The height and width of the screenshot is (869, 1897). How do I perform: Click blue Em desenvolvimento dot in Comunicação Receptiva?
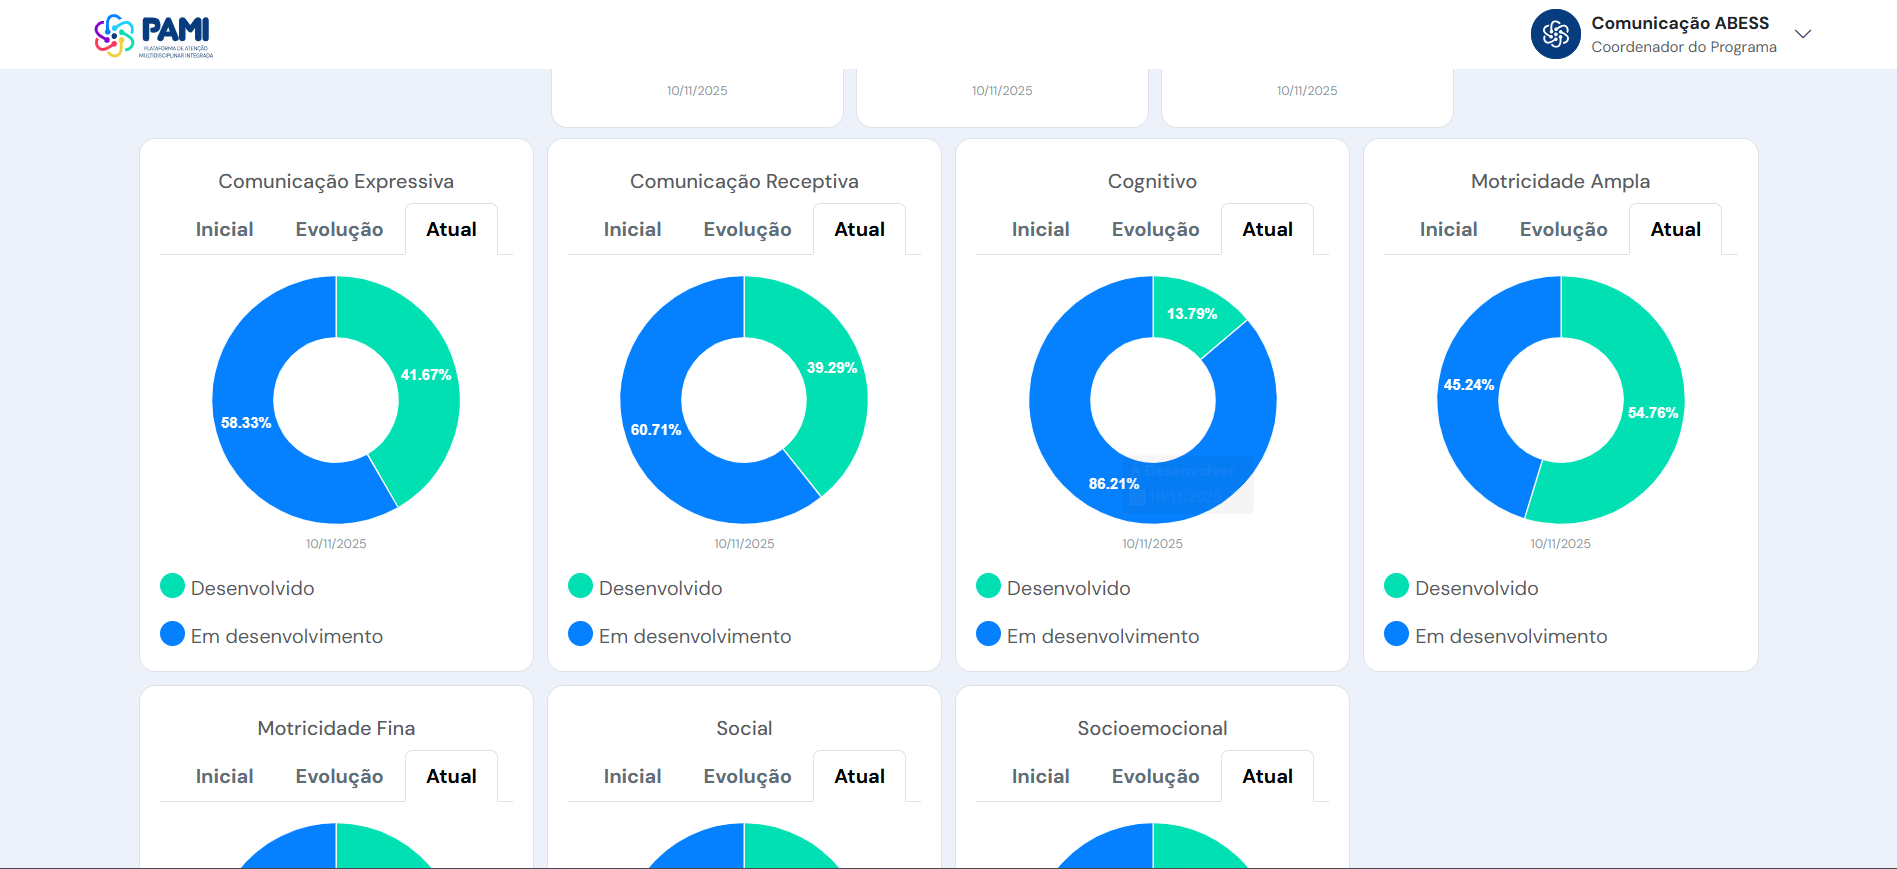click(x=580, y=634)
